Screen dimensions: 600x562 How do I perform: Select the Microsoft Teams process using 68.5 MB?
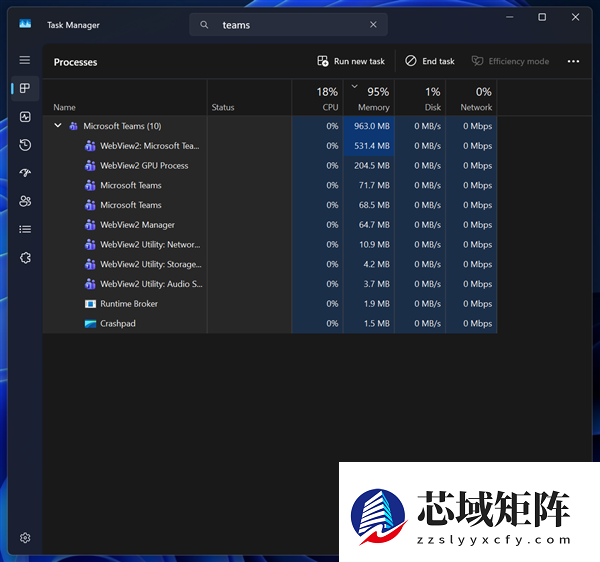tap(270, 205)
